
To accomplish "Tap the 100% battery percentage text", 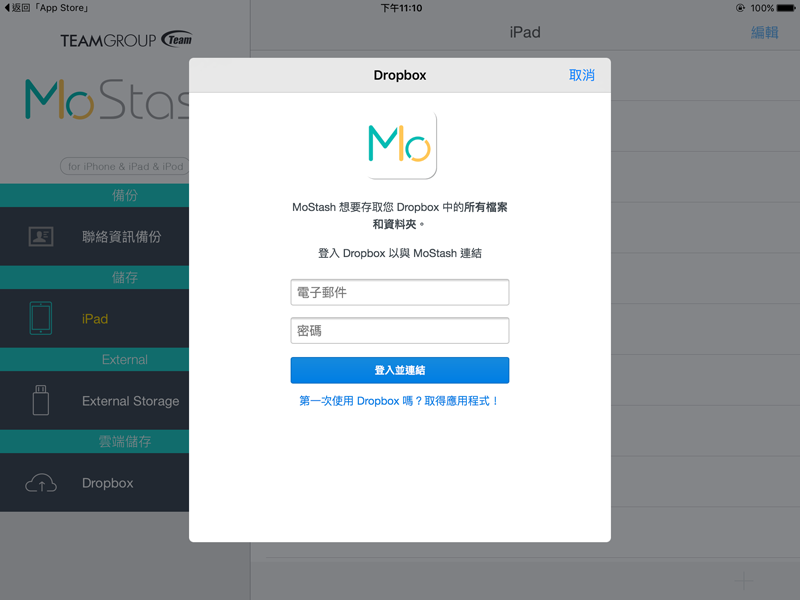I will coord(762,8).
